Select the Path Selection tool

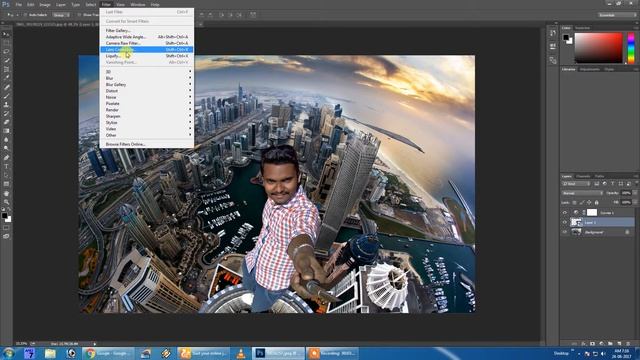[x=6, y=175]
